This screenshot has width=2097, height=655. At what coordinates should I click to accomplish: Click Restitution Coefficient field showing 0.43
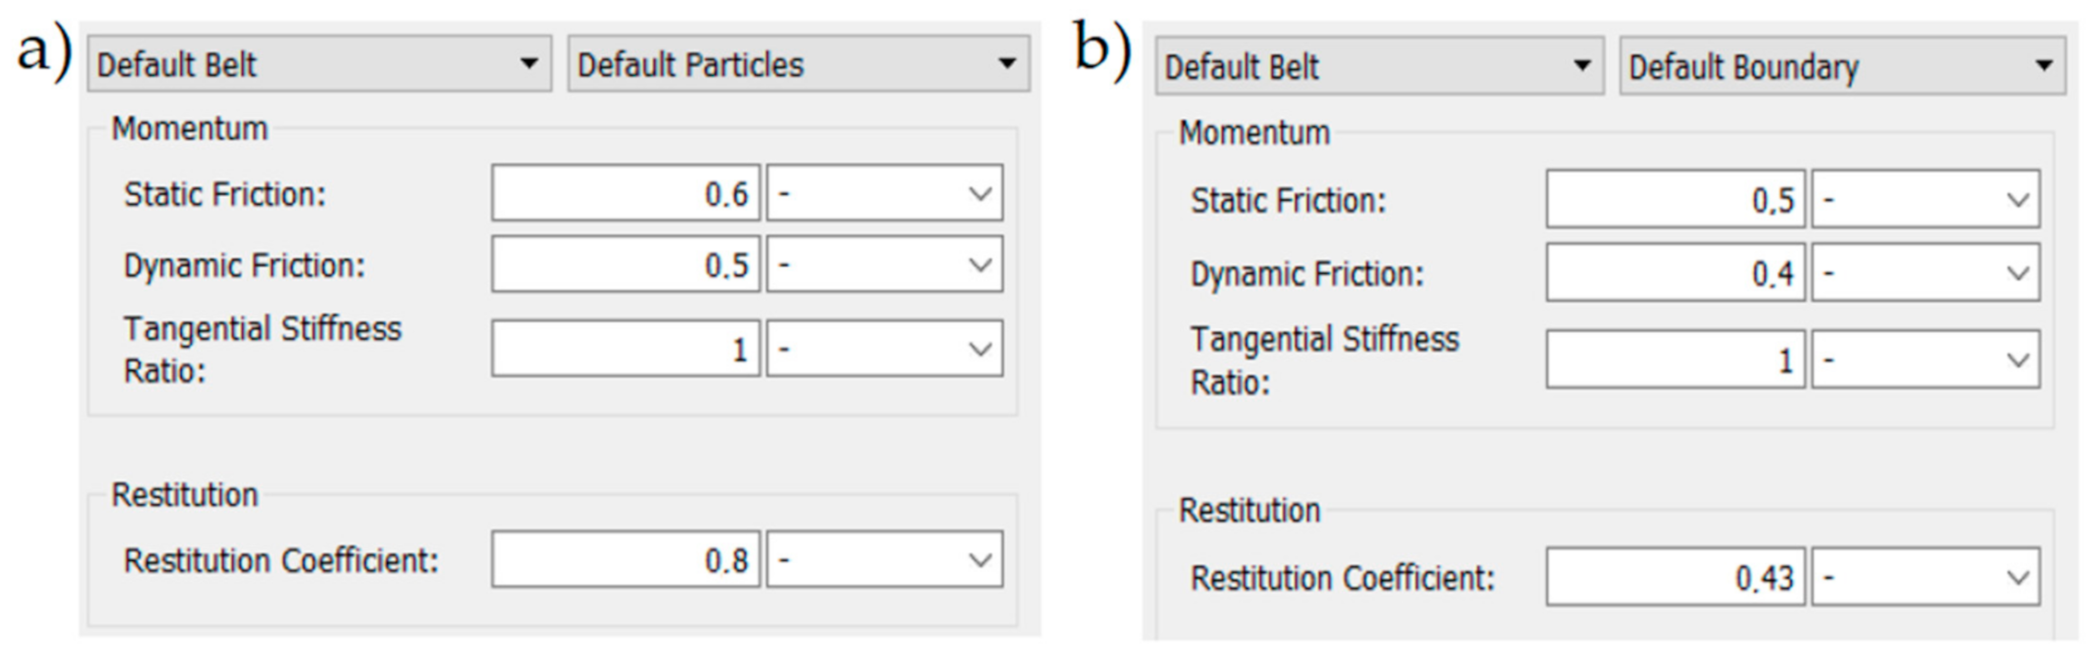(1675, 577)
